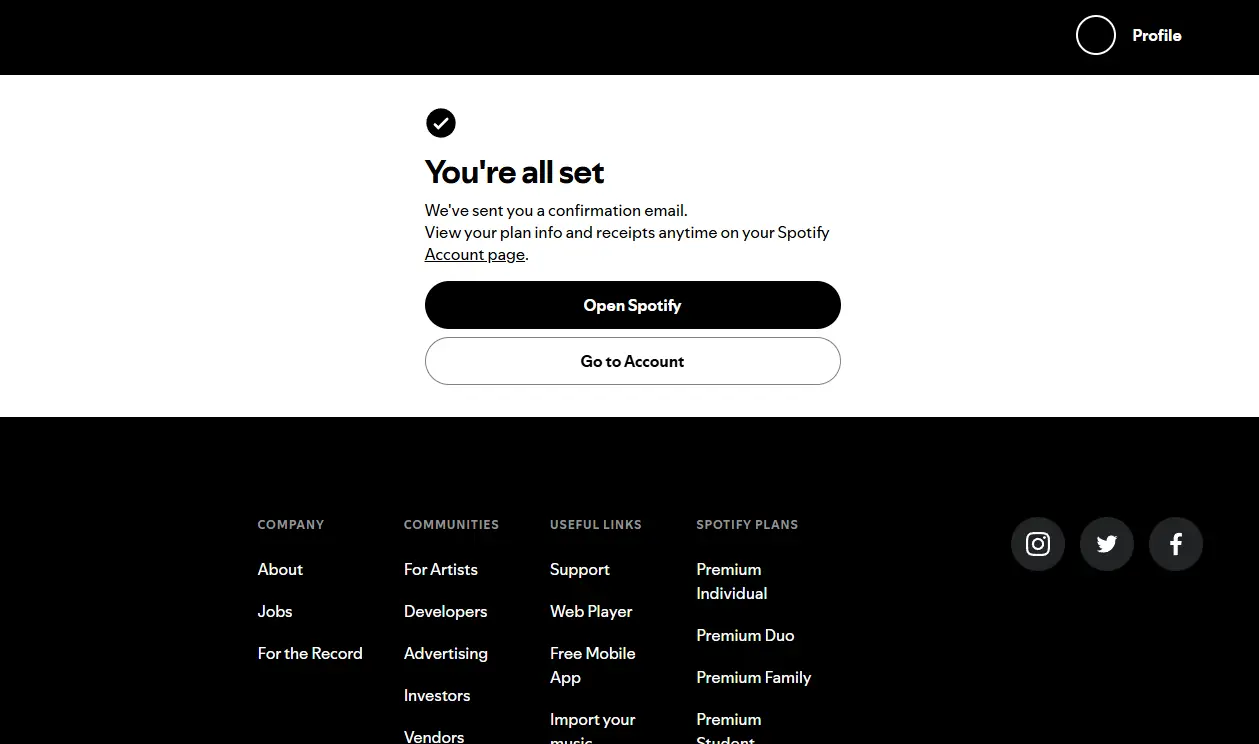
Task: Open the Twitter social icon
Action: click(1107, 544)
